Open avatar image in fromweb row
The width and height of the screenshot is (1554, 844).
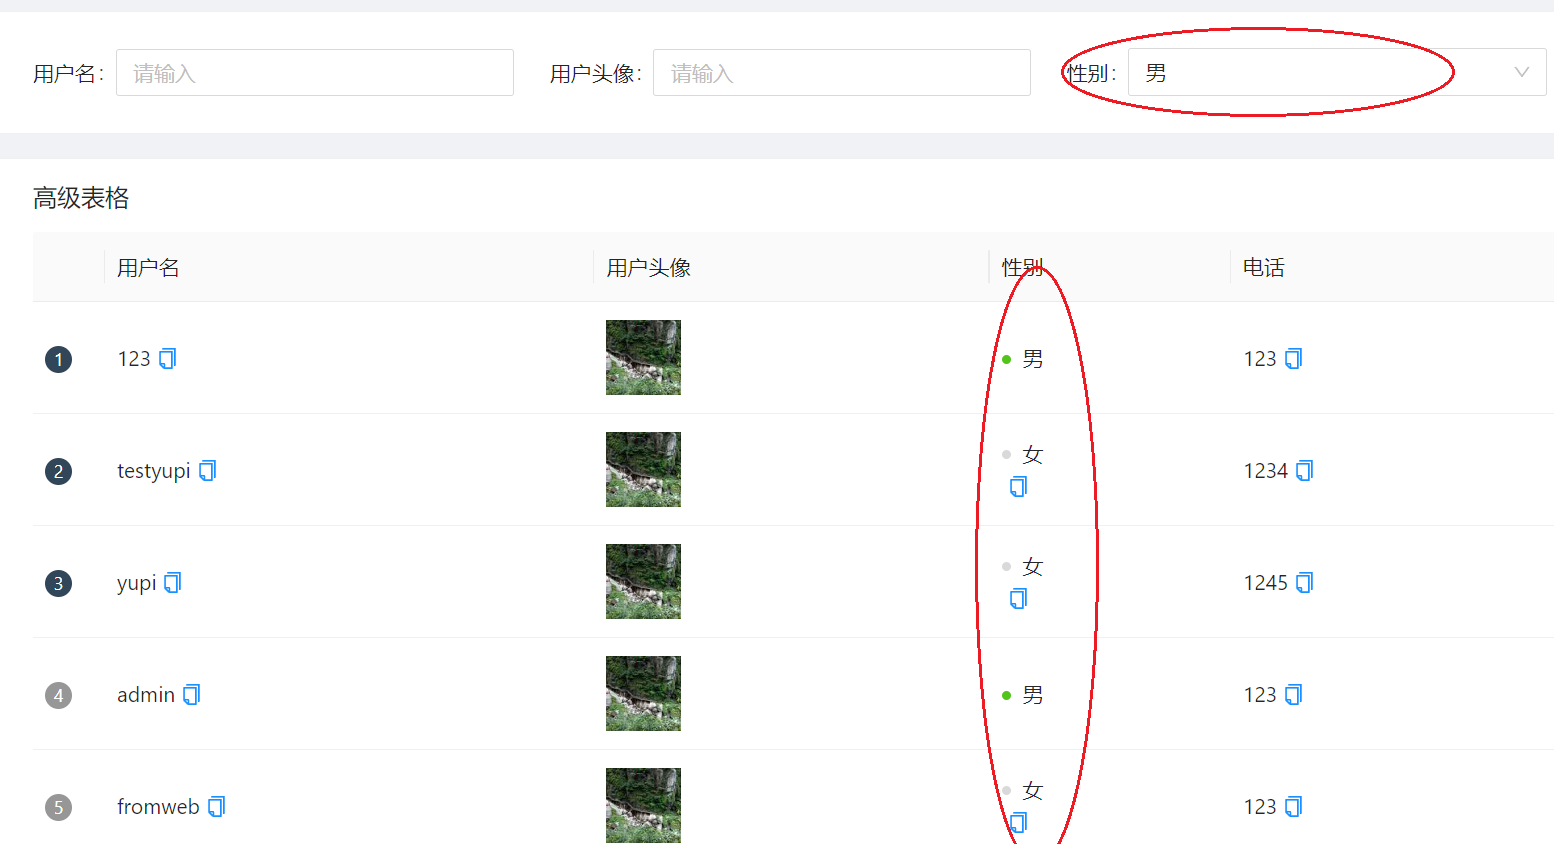(643, 805)
